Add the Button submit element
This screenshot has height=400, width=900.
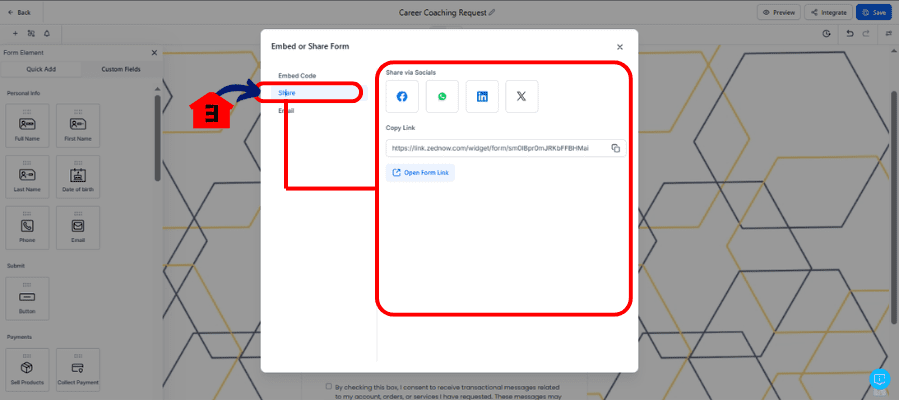27,298
